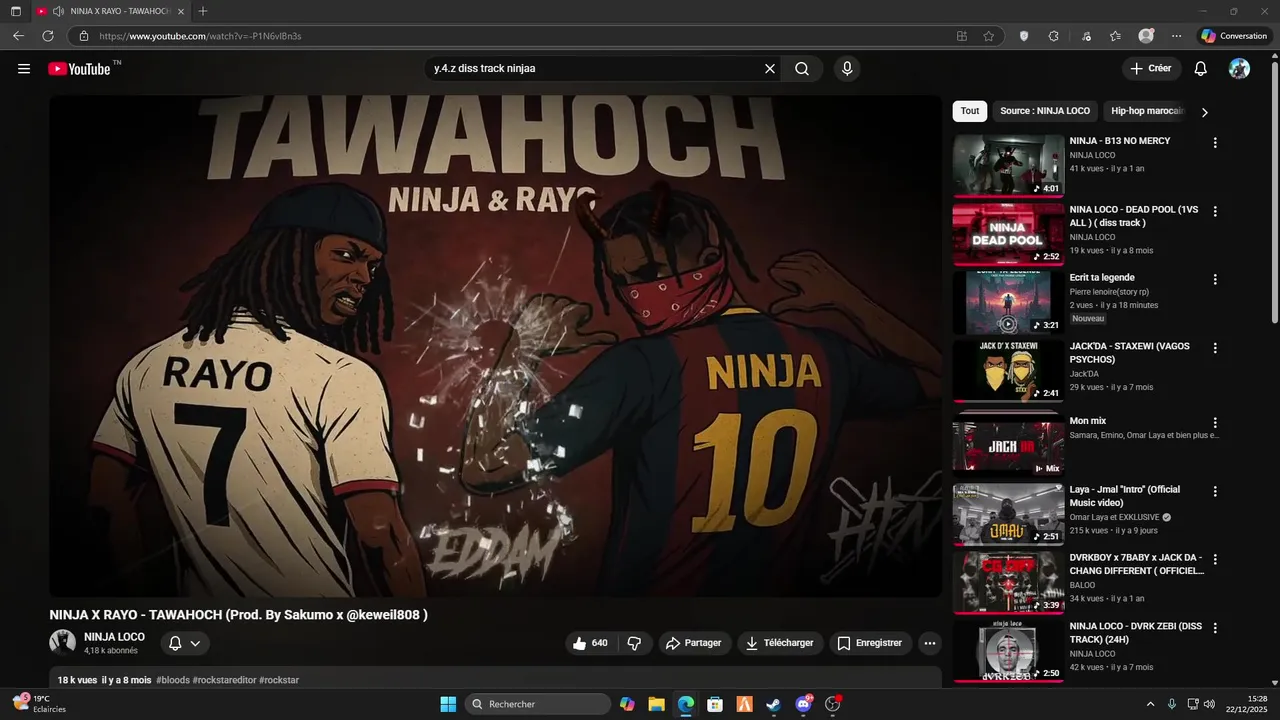Click the #rockstareditor hashtag
Viewport: 1280px width, 720px height.
224,680
